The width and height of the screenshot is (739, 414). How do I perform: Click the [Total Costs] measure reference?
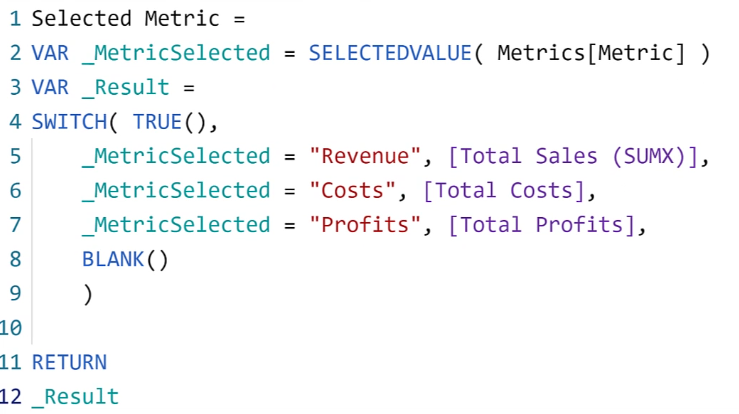(x=504, y=190)
